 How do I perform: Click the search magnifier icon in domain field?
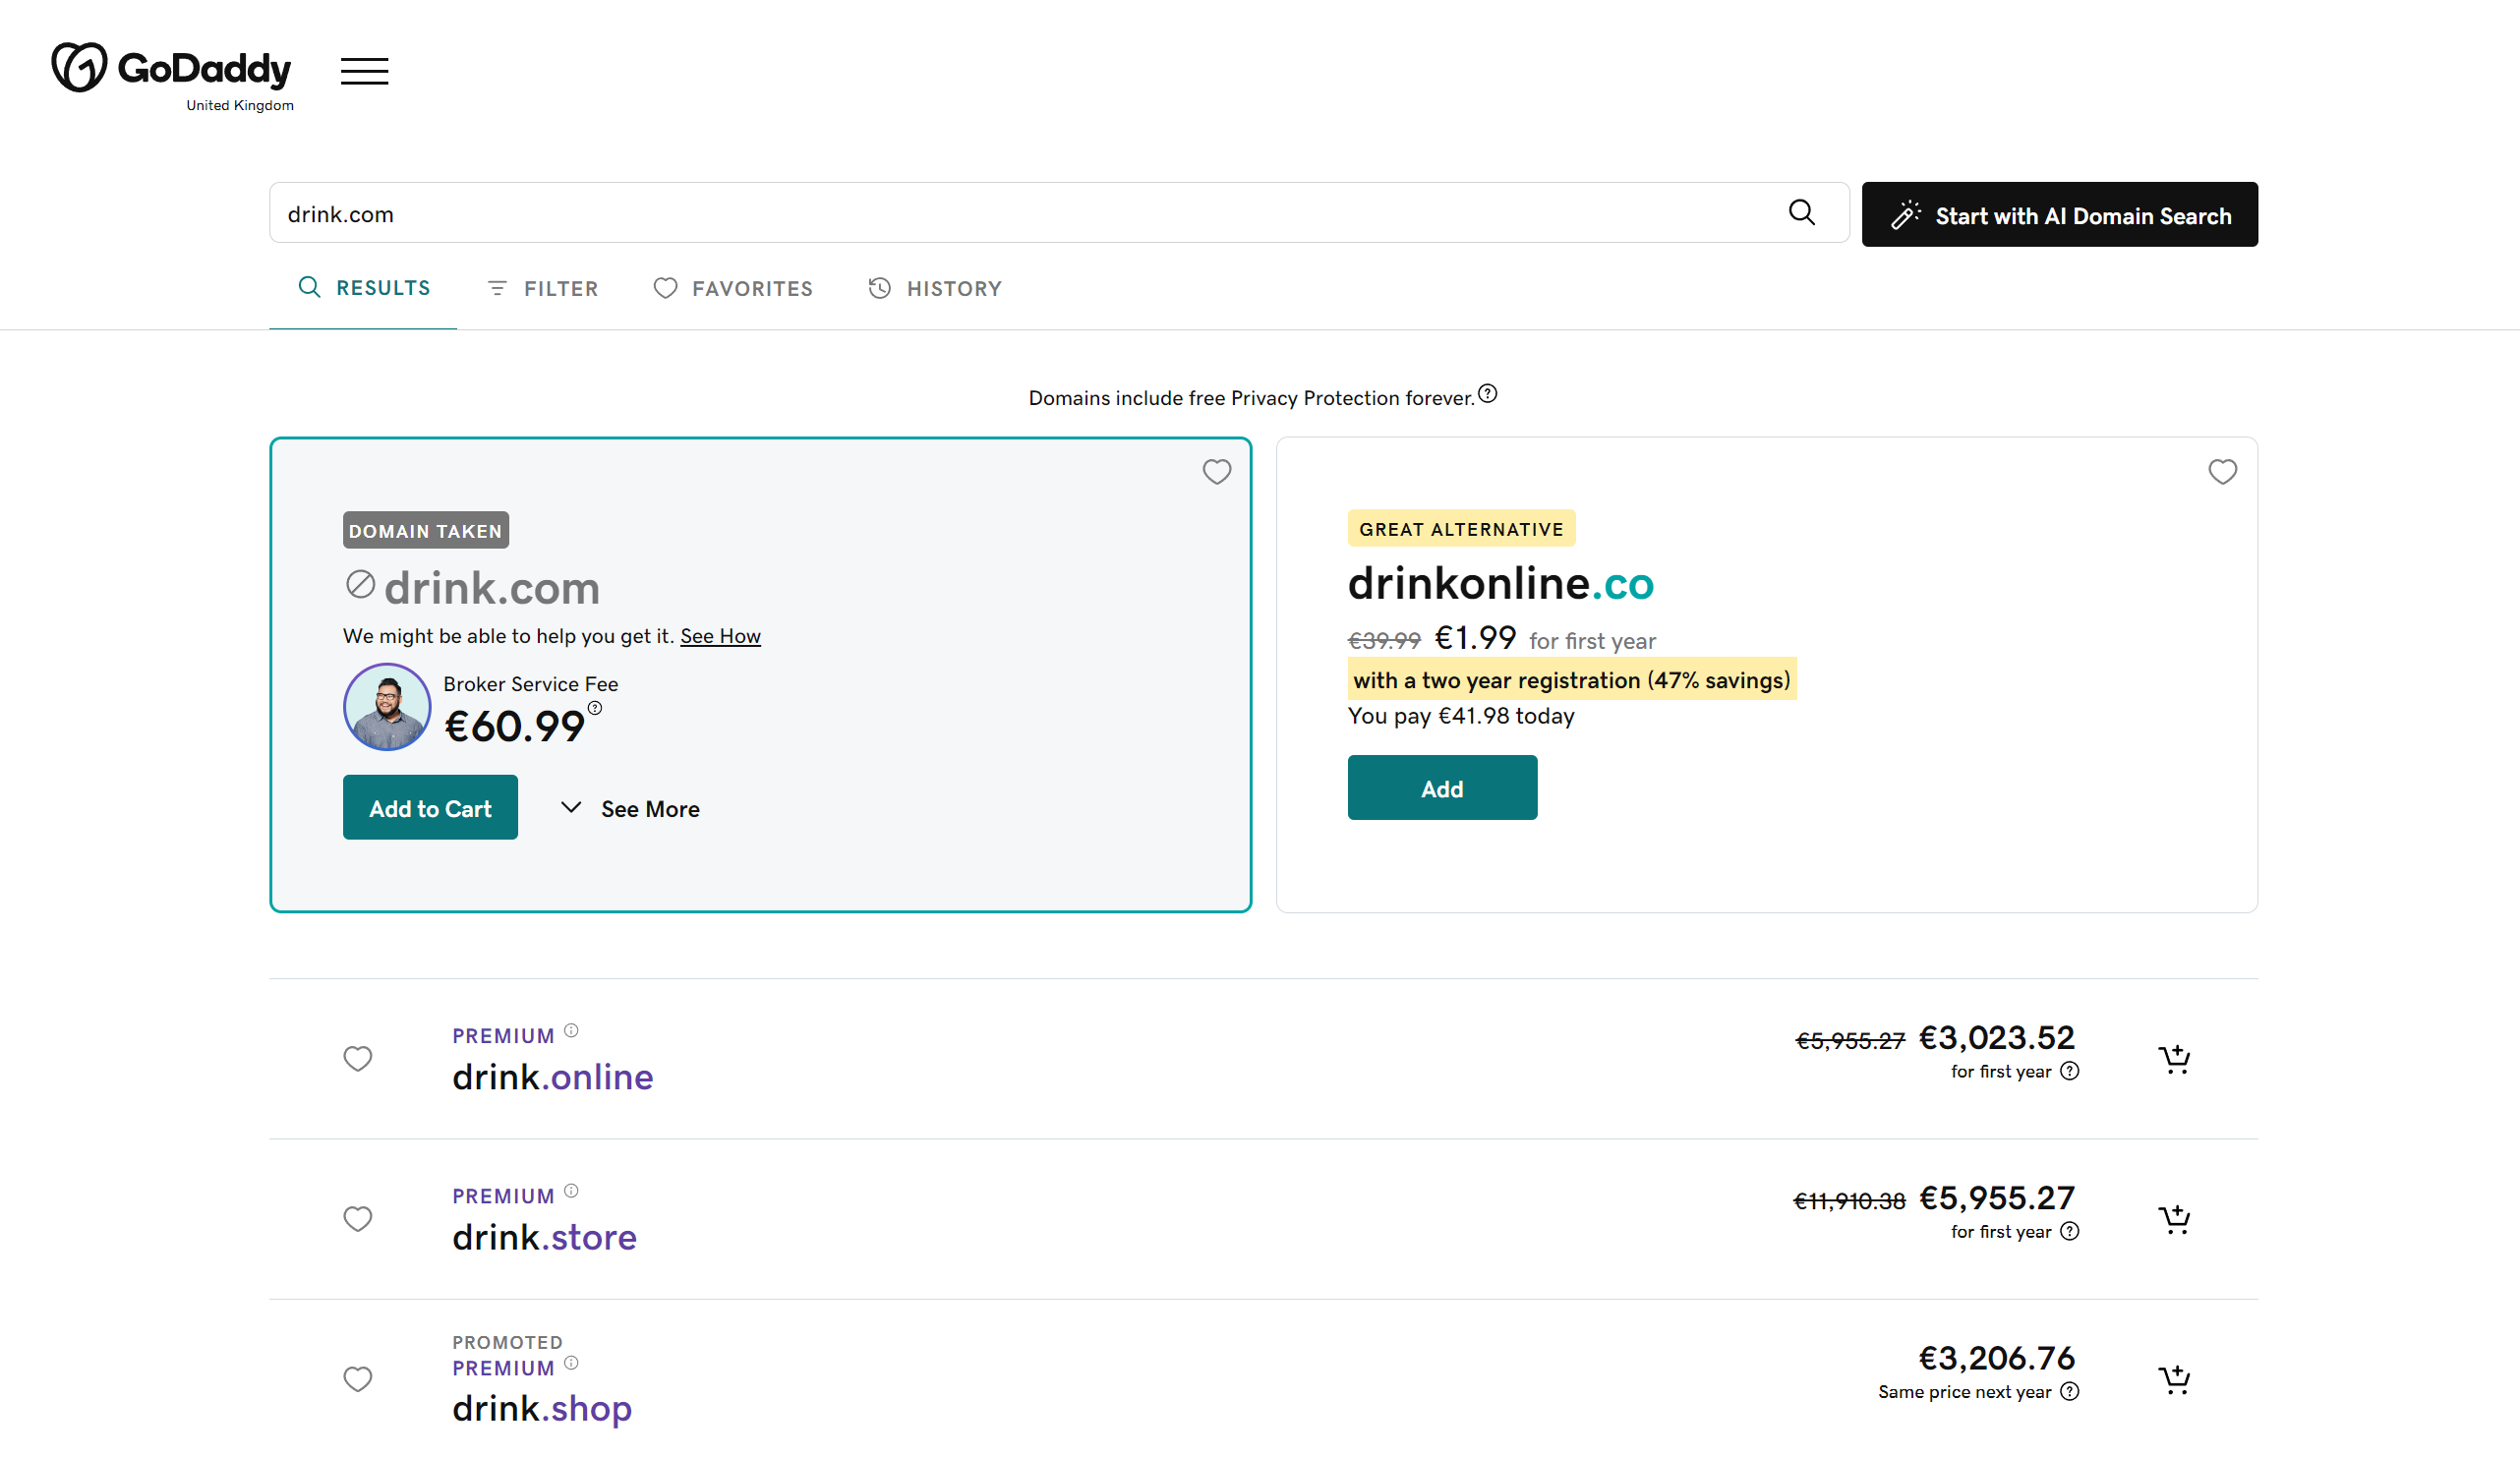coord(1801,212)
